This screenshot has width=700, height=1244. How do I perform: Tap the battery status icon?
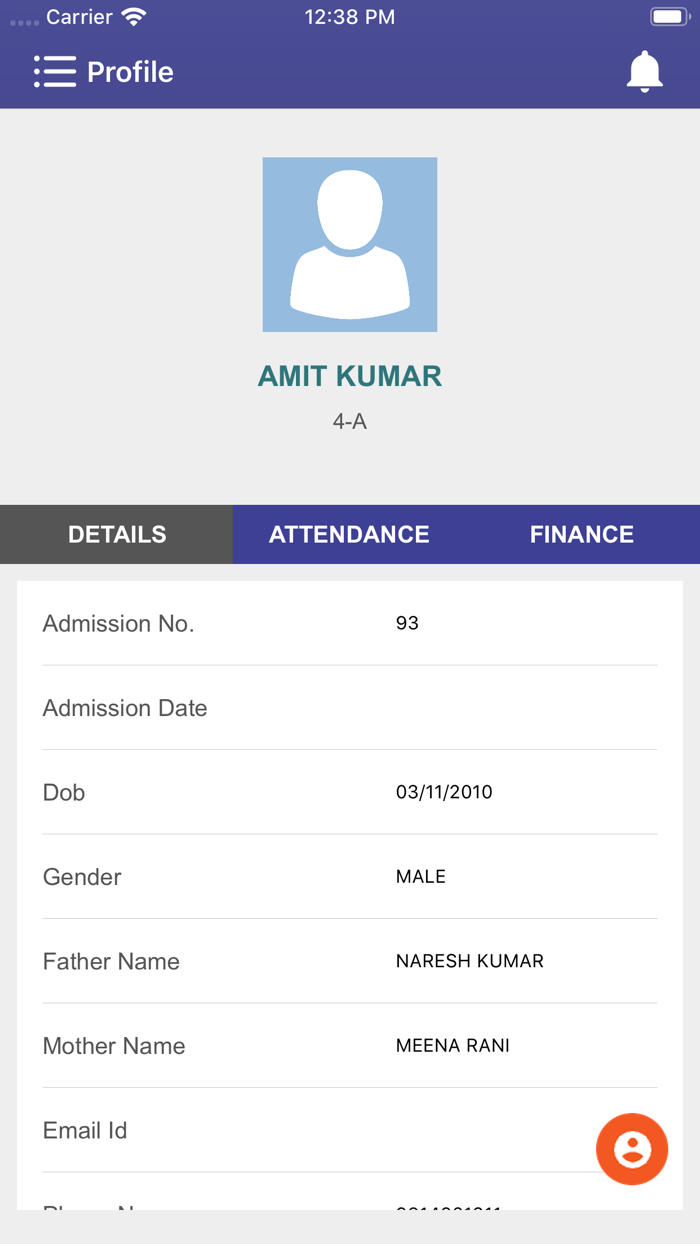[x=668, y=17]
